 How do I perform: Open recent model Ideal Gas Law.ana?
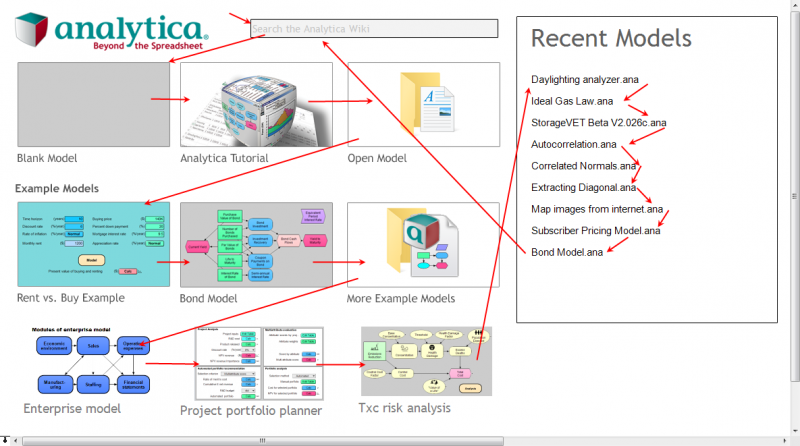[x=572, y=101]
